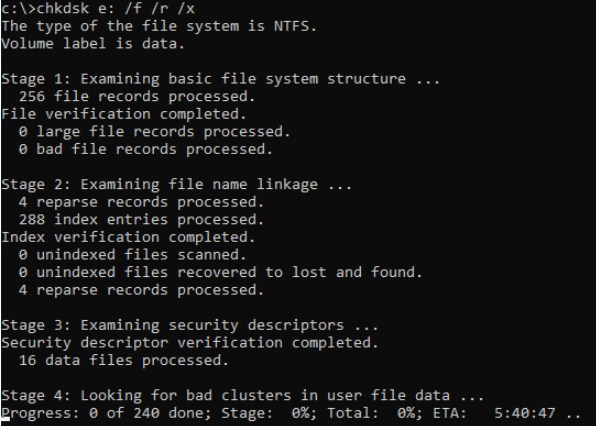Click the ETA 5:40:47 value
Image resolution: width=598 pixels, height=426 pixels.
(524, 413)
